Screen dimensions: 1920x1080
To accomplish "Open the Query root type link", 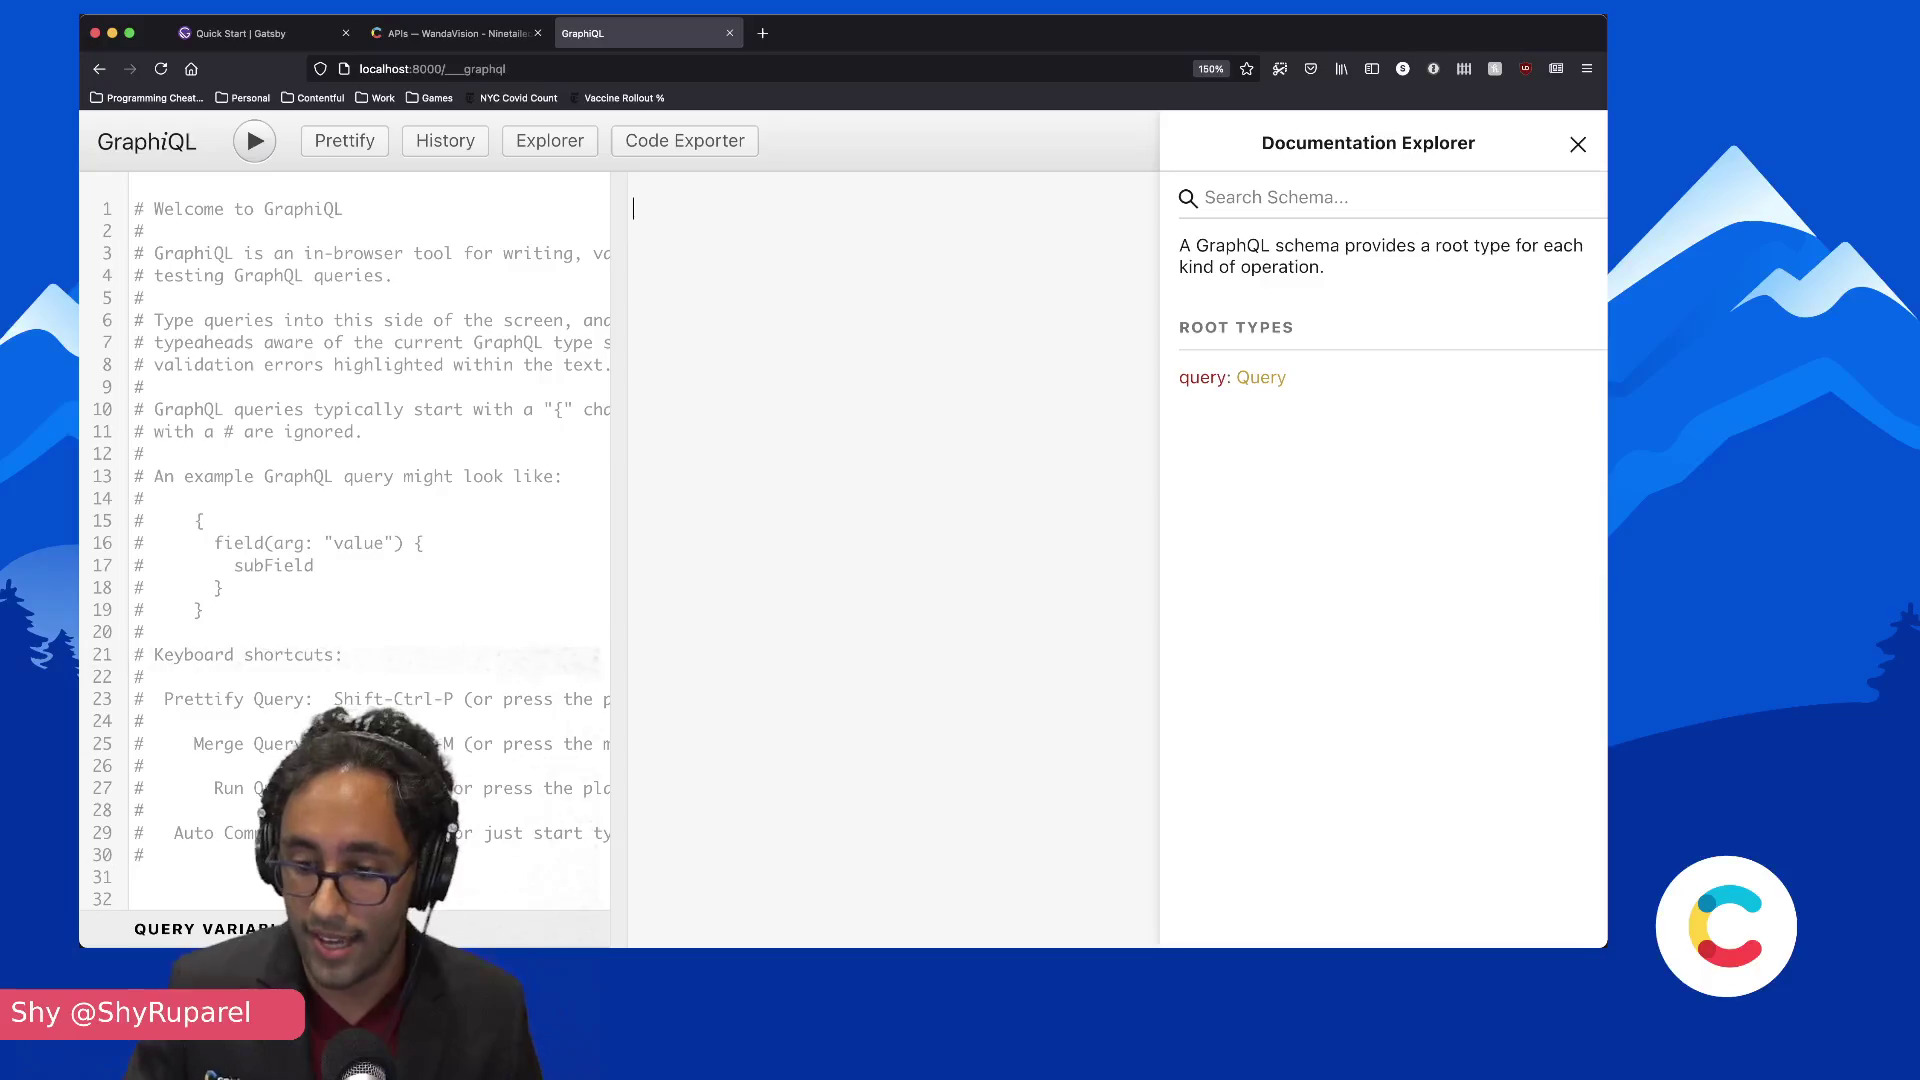I will pos(1261,378).
